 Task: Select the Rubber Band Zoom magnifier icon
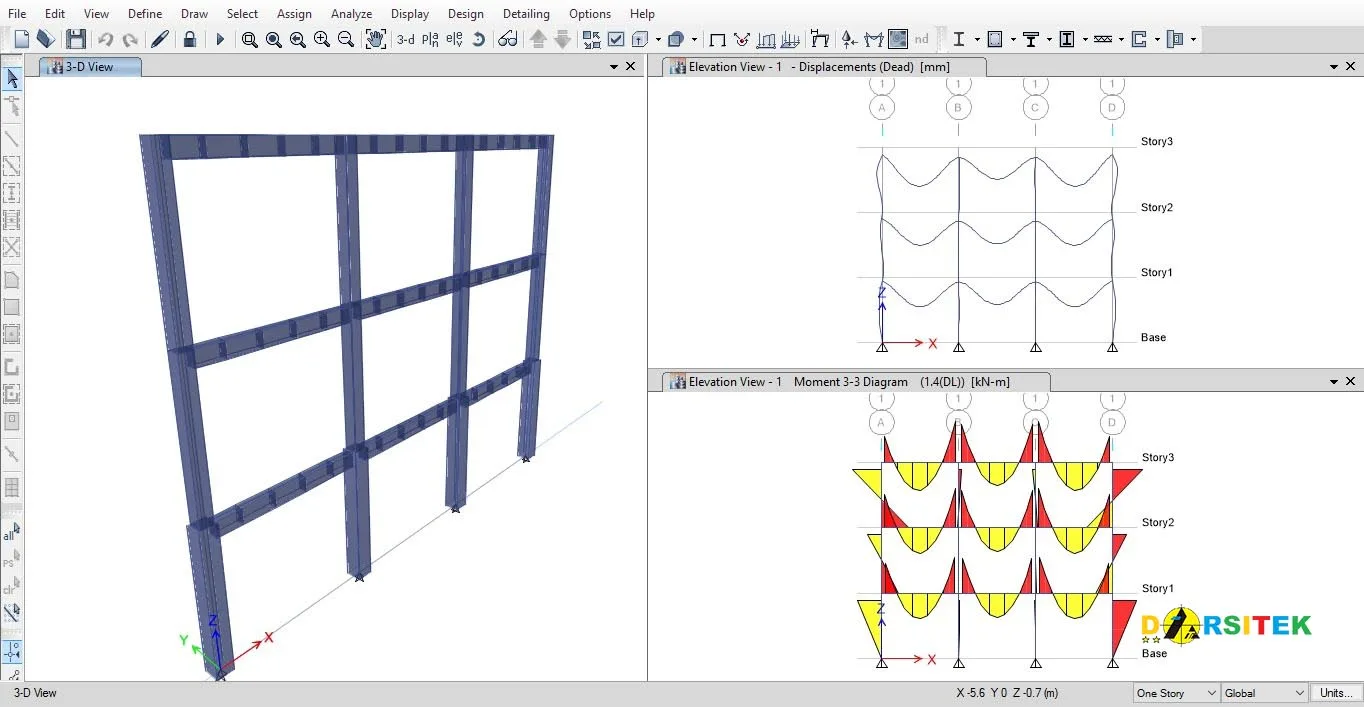(x=249, y=39)
